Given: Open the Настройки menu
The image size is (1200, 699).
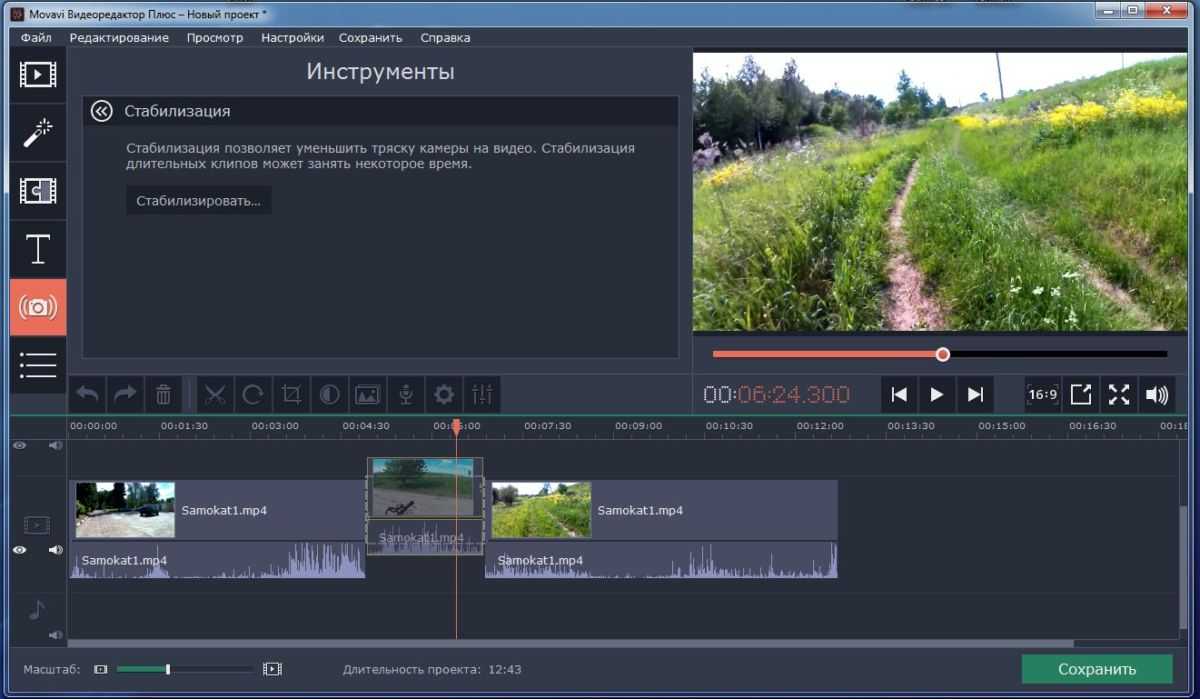Looking at the screenshot, I should [292, 38].
